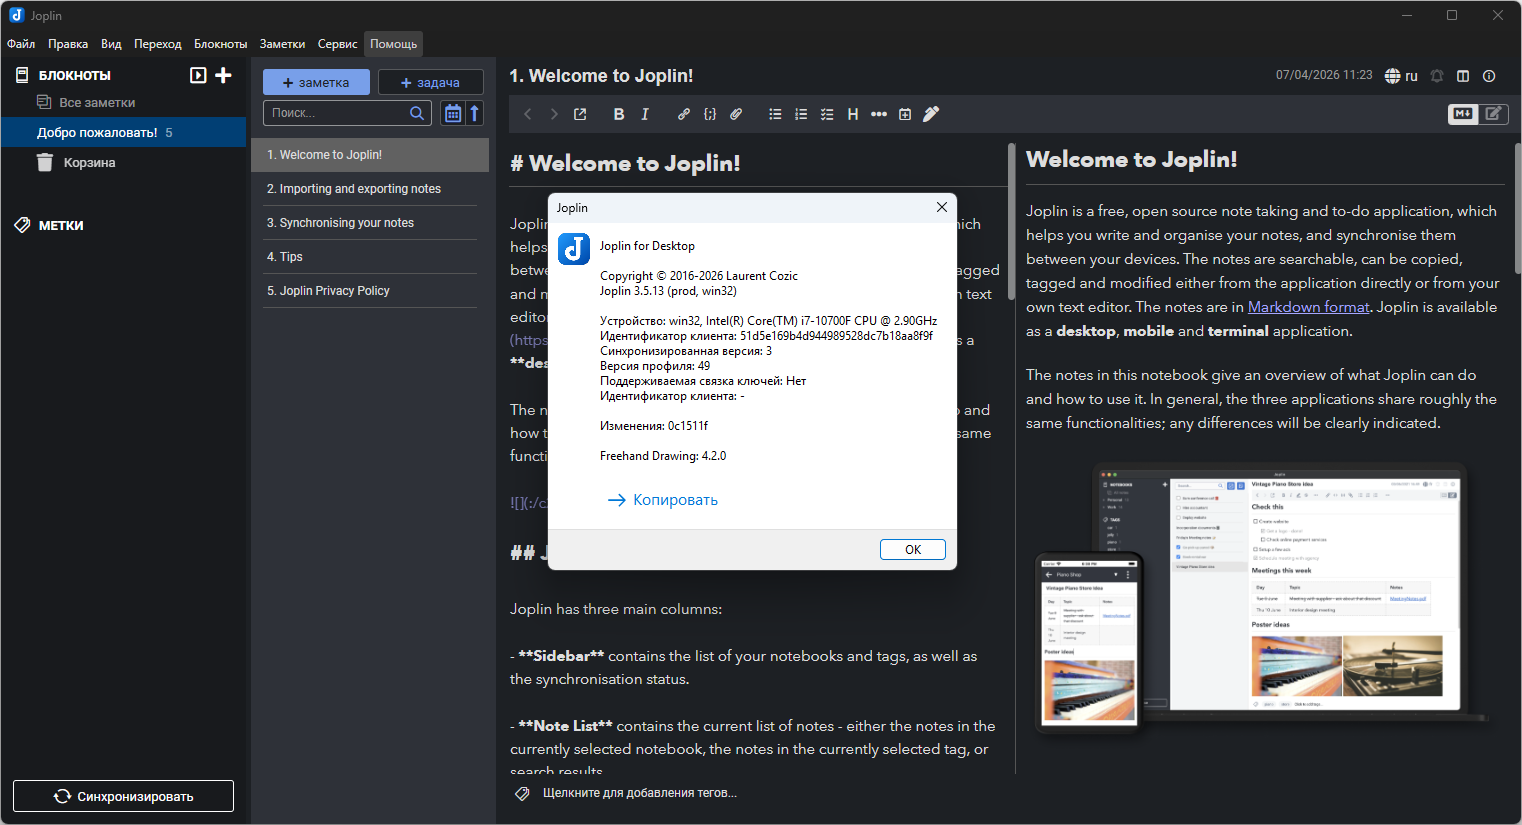Add tags via the tag bar
Screen dimensions: 1522x825
tap(640, 793)
